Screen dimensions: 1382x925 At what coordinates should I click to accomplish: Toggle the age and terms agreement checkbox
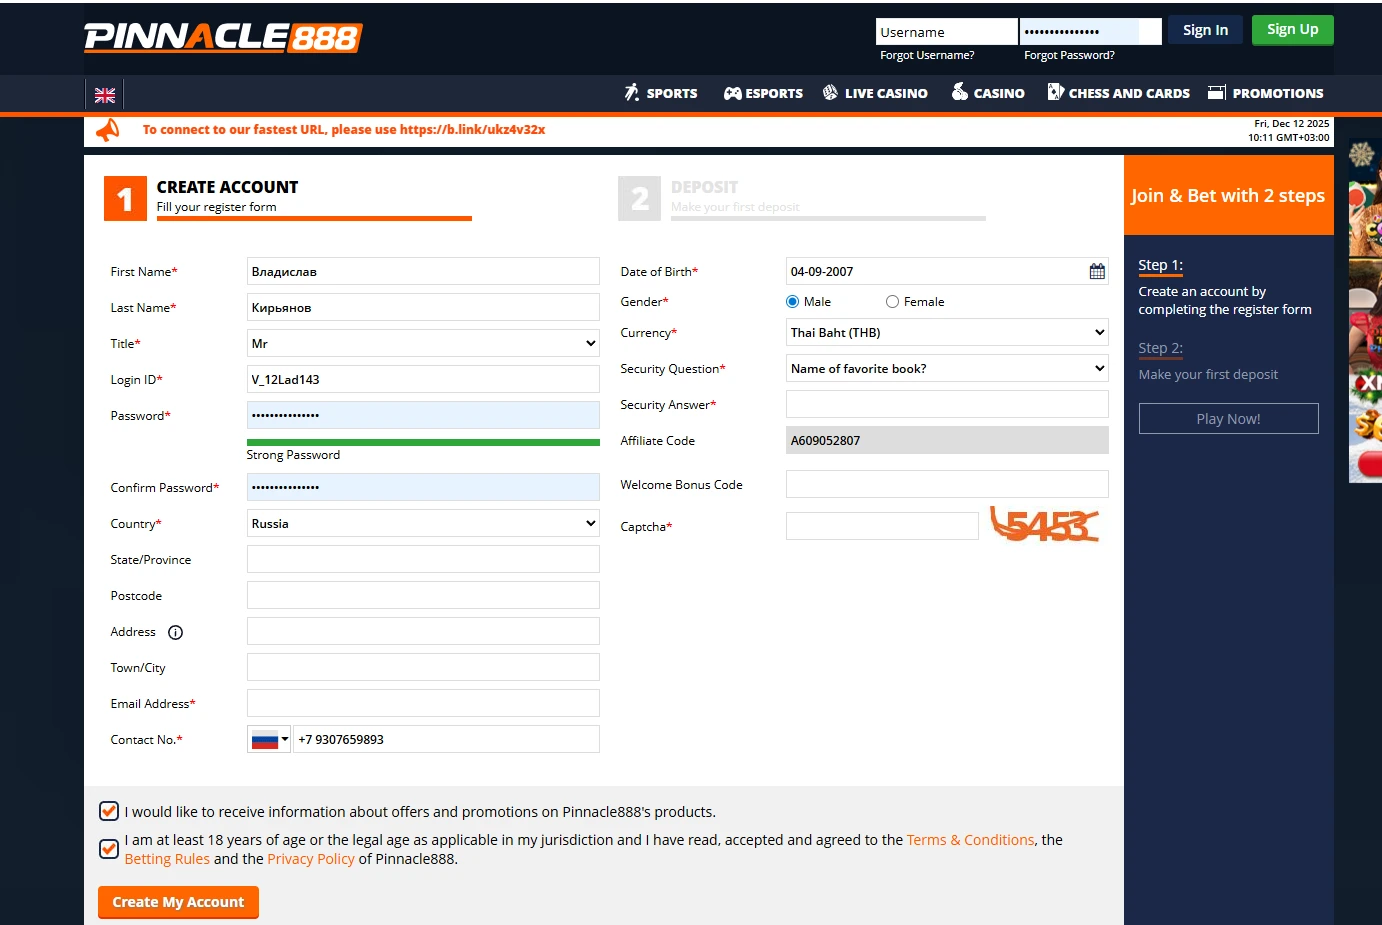pos(109,849)
